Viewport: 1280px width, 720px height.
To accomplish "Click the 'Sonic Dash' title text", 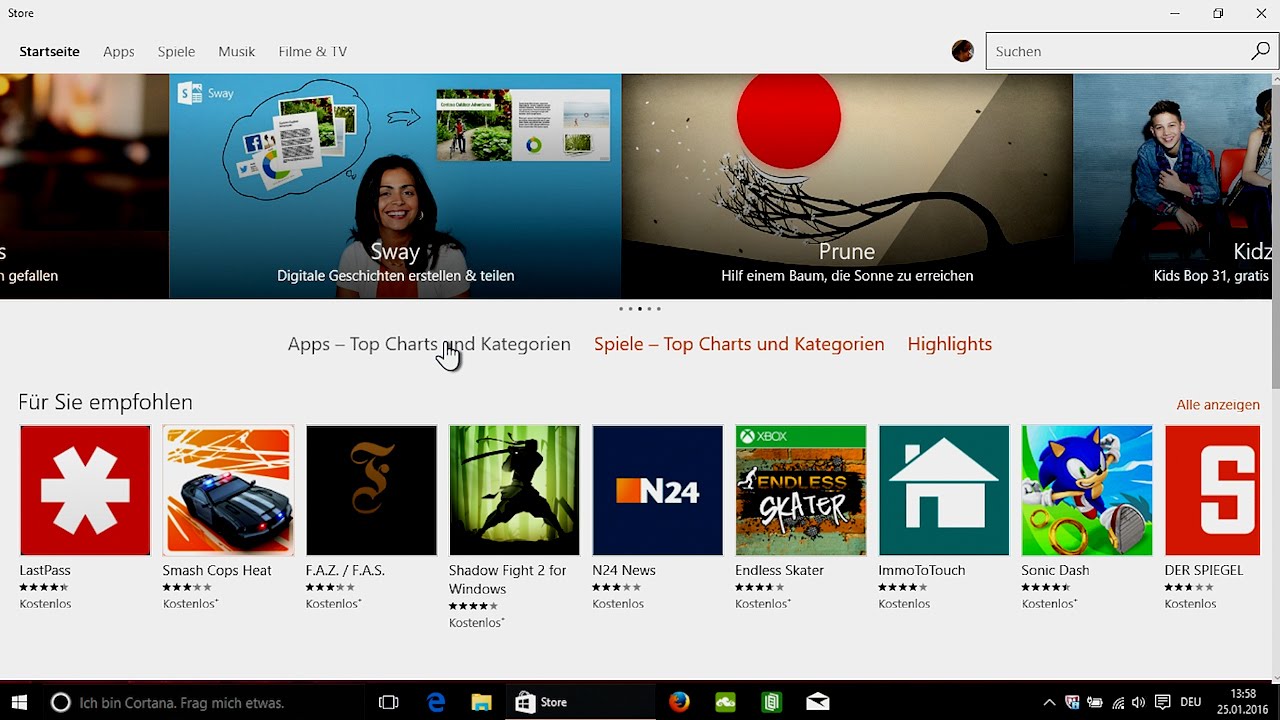I will (1055, 570).
